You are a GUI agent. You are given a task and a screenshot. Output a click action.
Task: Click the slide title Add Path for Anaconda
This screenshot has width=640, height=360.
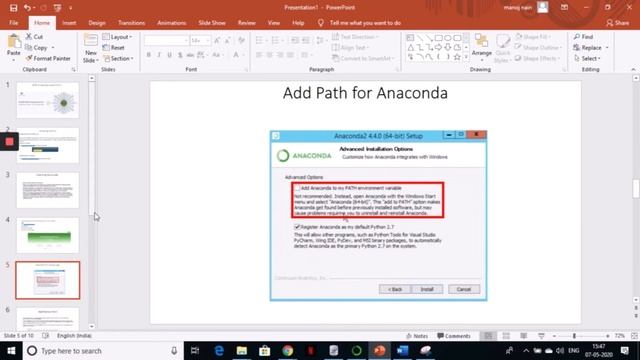(x=365, y=93)
